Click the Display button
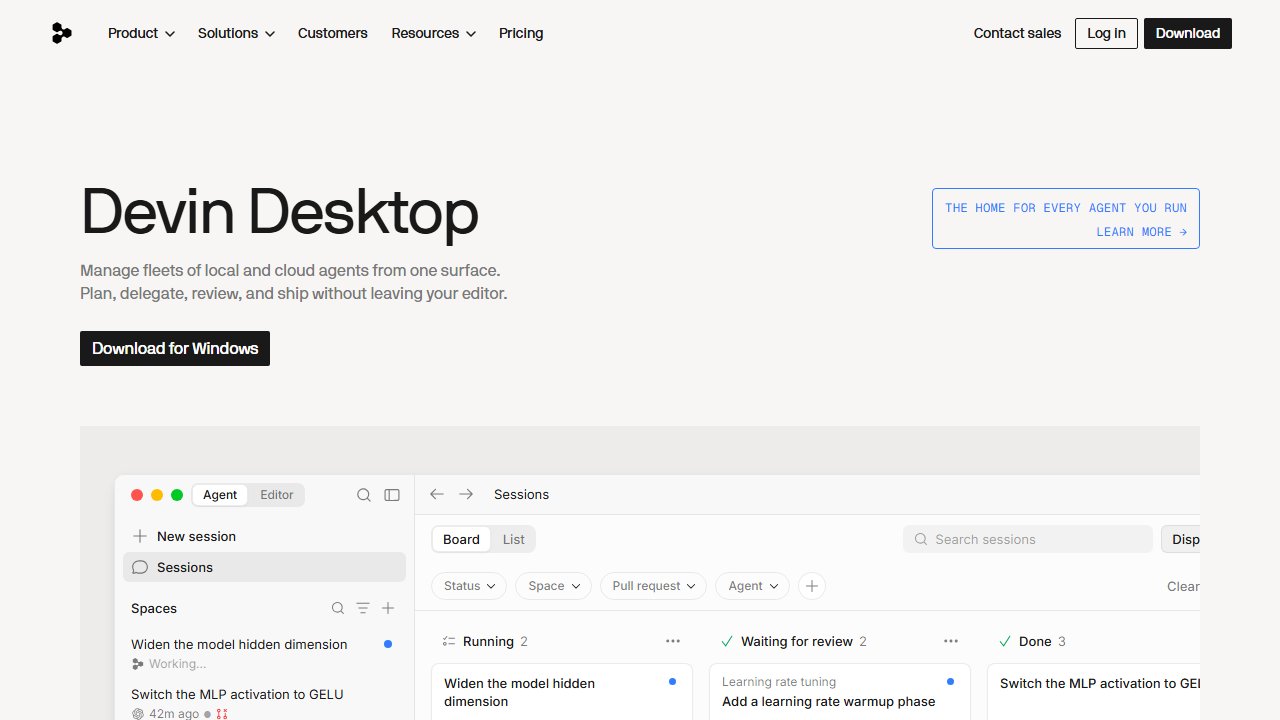 tap(1181, 539)
